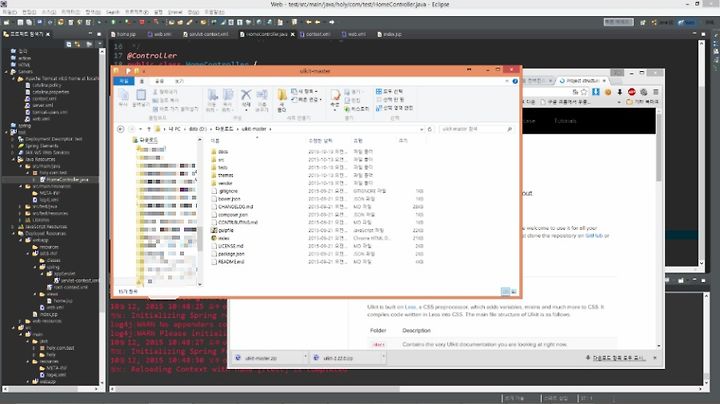Open the file tab in Explorer ribbon

pyautogui.click(x=124, y=81)
